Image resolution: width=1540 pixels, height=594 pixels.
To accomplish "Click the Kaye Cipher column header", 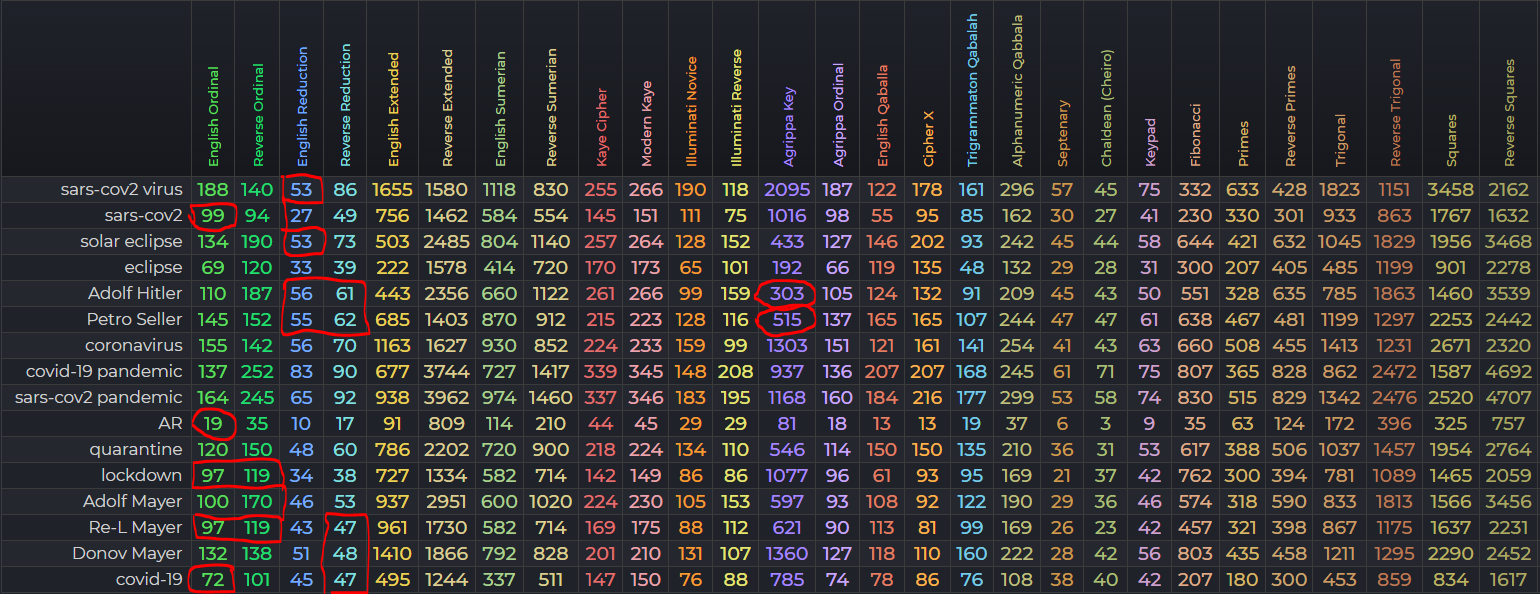I will click(601, 126).
